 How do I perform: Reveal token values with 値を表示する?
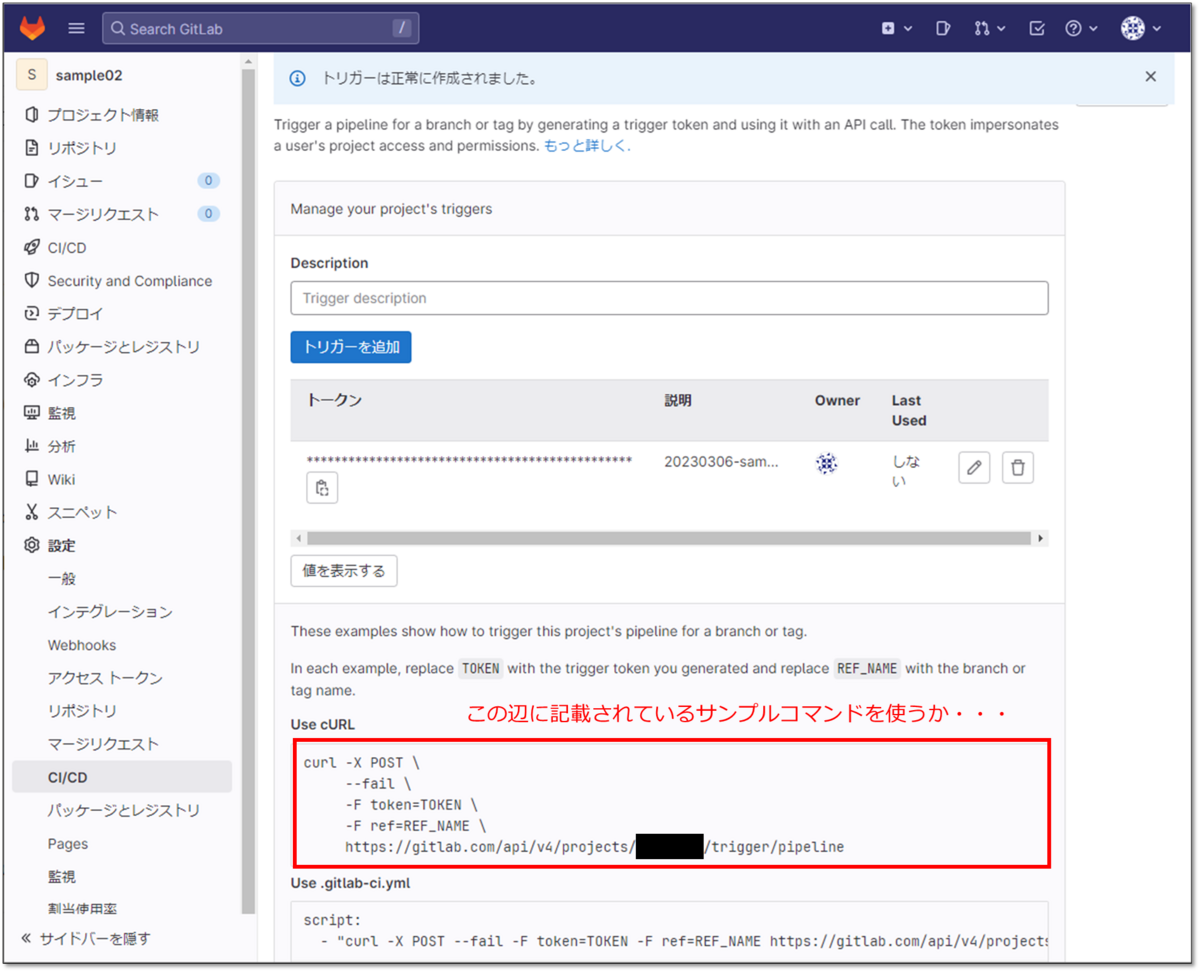344,570
